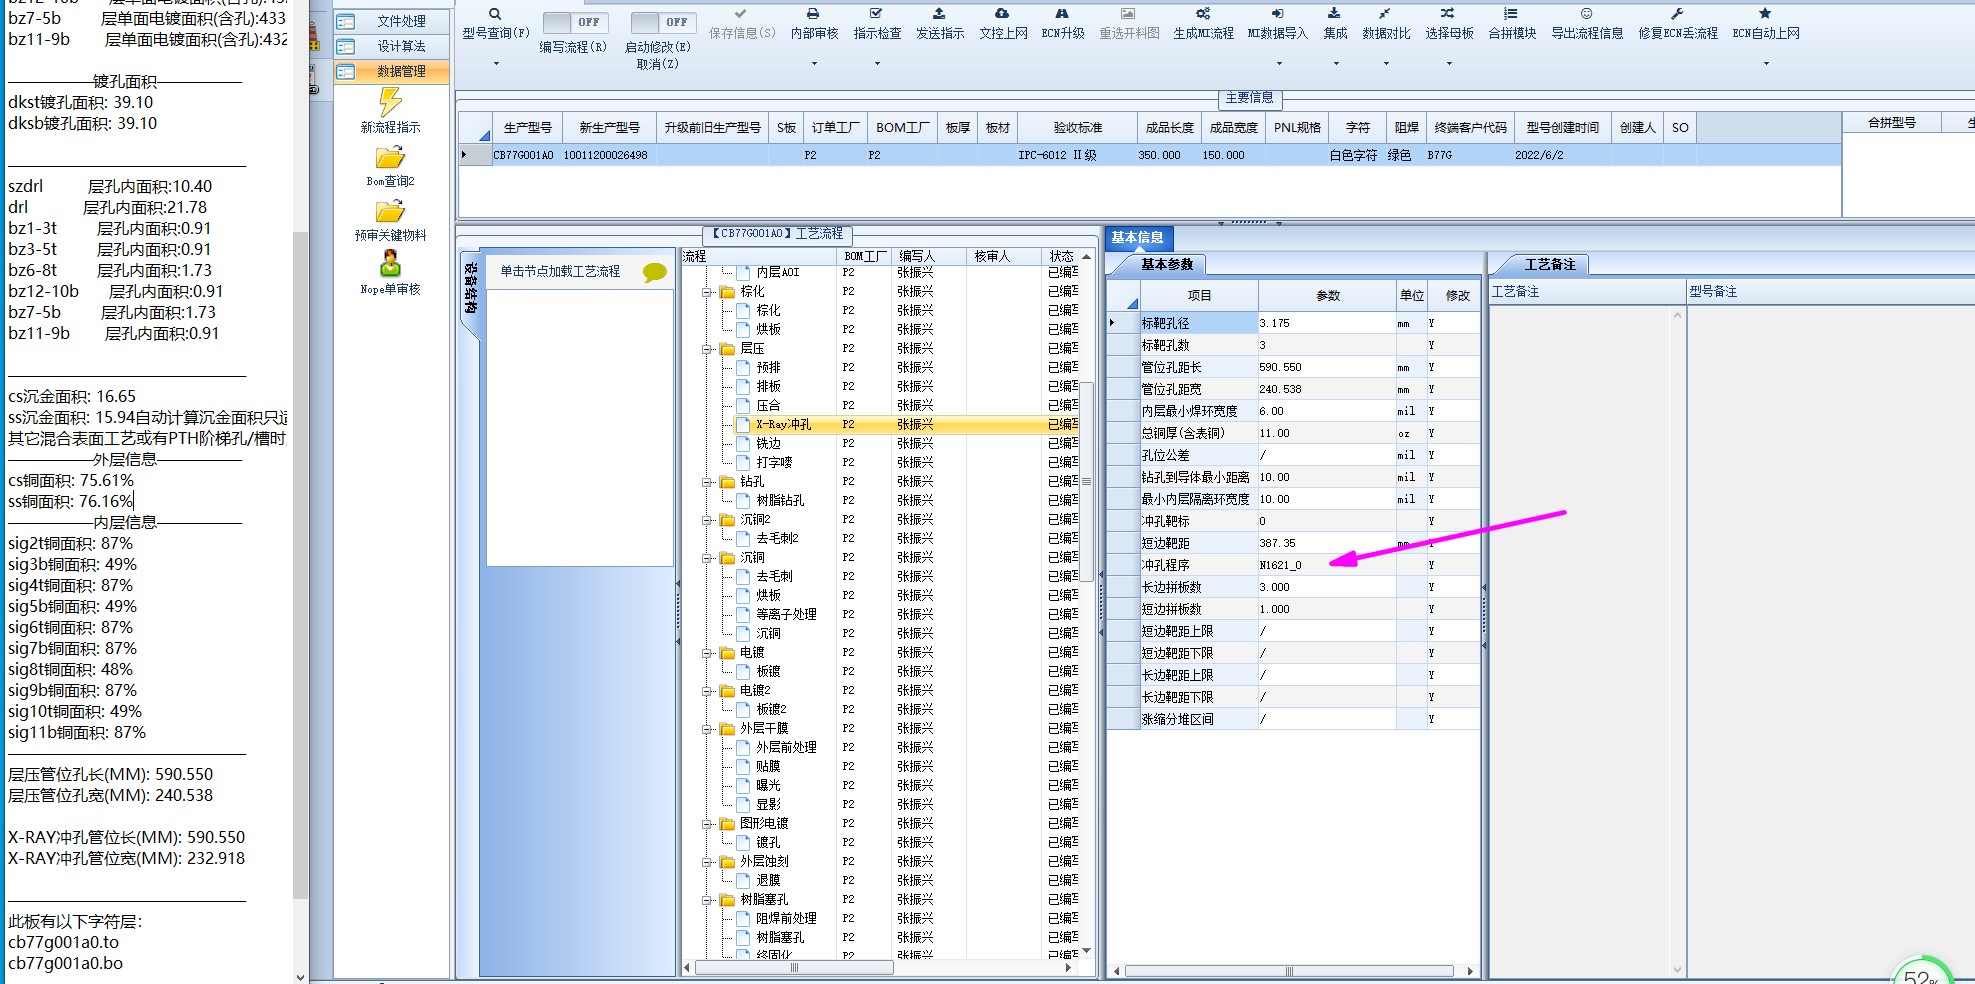Click the 集成 download icon
This screenshot has width=1975, height=984.
[1334, 14]
